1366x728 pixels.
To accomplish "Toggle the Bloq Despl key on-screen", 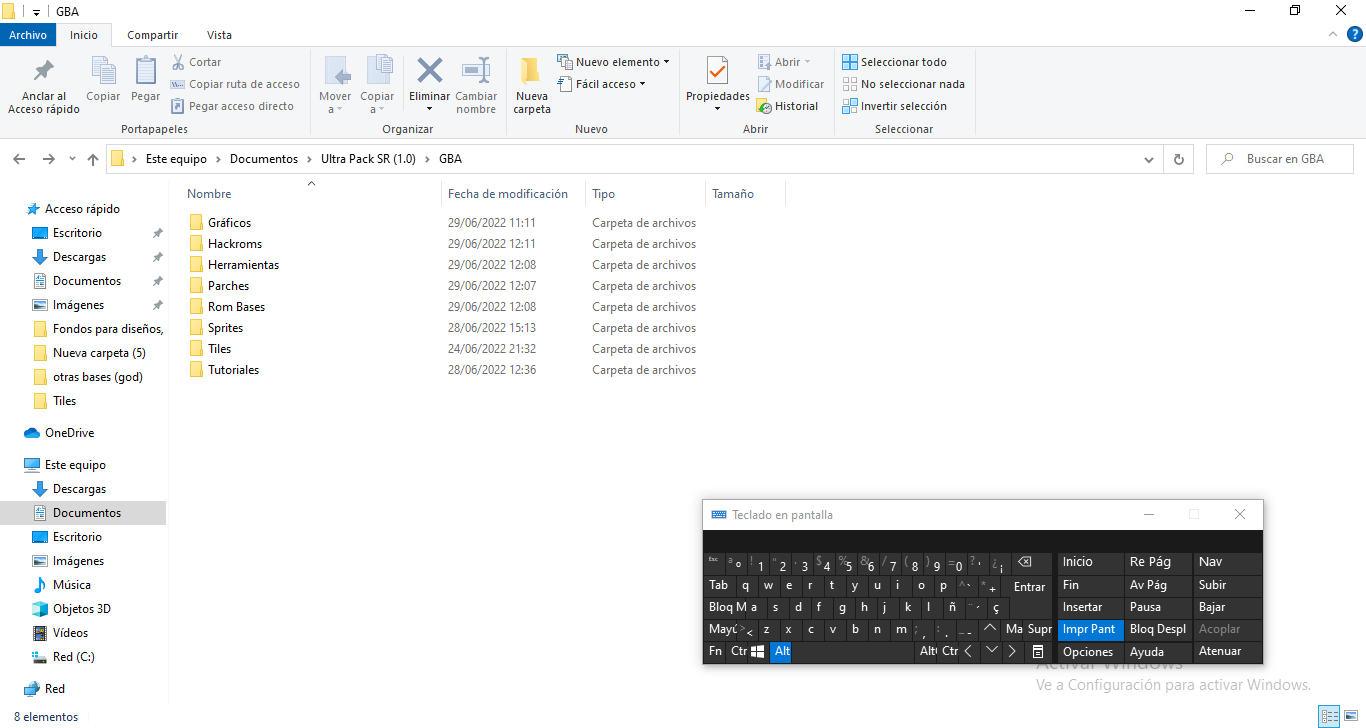I will [1157, 629].
